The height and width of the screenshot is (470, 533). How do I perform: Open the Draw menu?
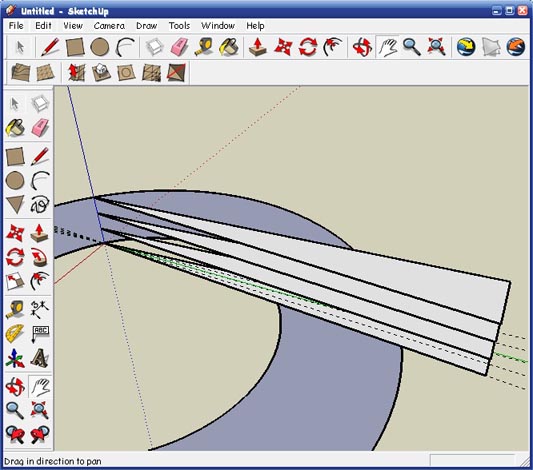coord(147,26)
